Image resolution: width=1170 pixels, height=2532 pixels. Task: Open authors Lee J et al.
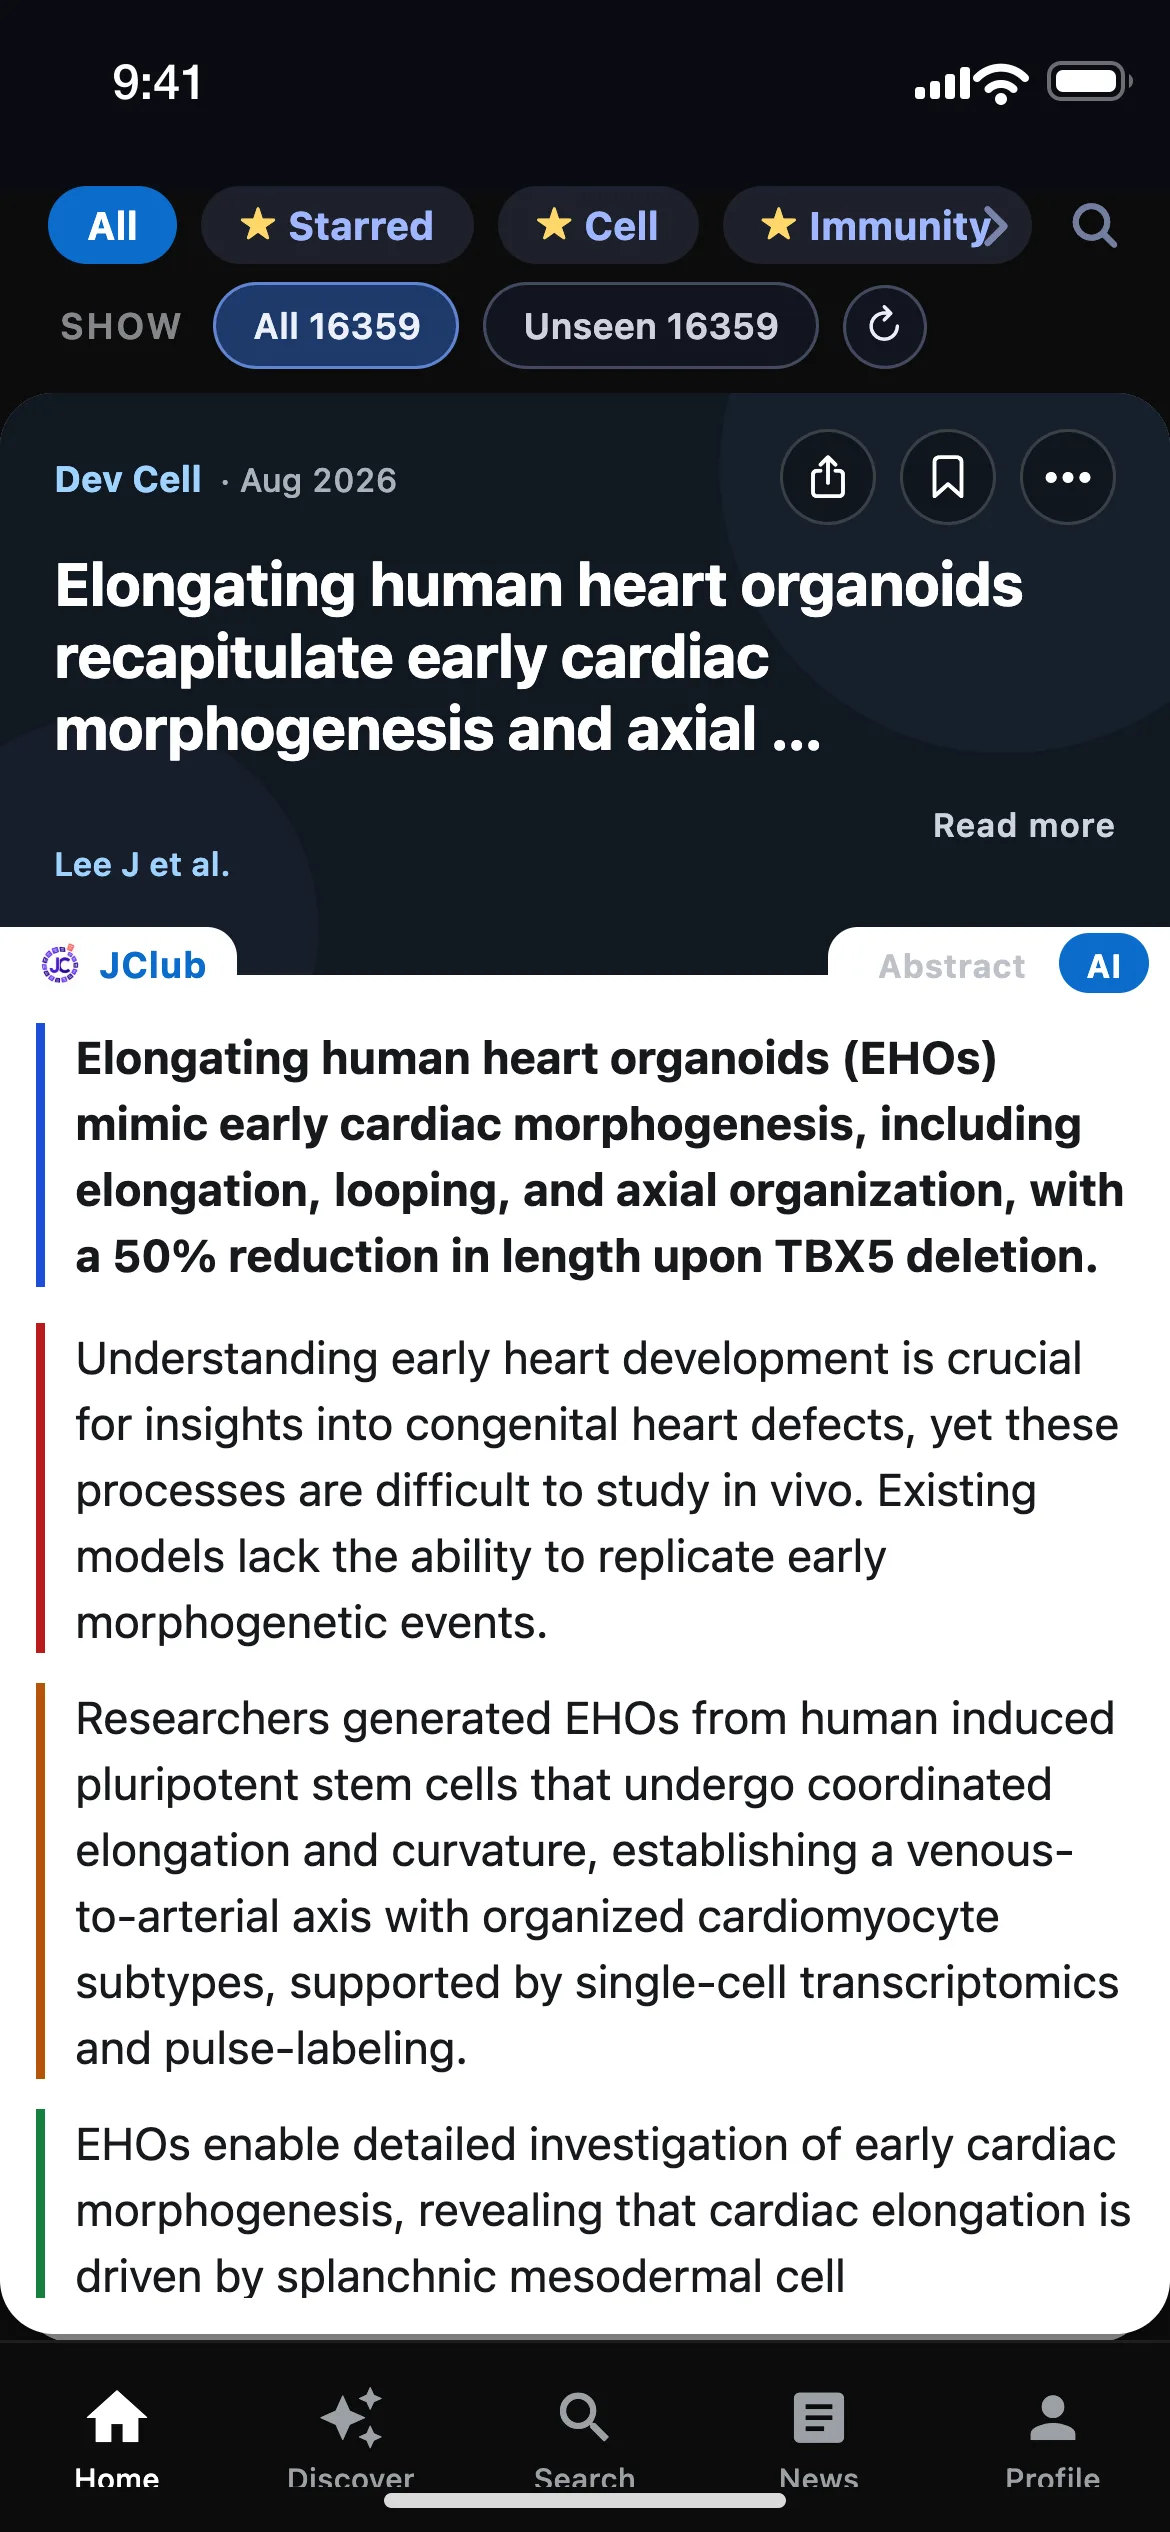(142, 864)
